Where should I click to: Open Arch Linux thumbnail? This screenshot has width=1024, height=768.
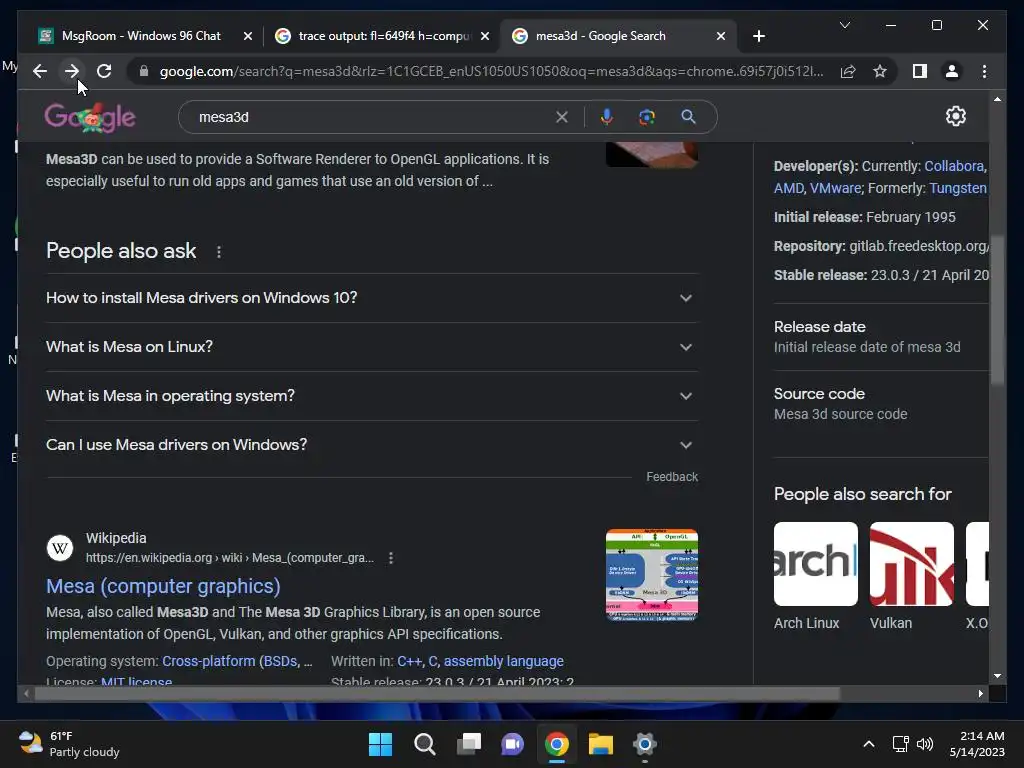(816, 564)
